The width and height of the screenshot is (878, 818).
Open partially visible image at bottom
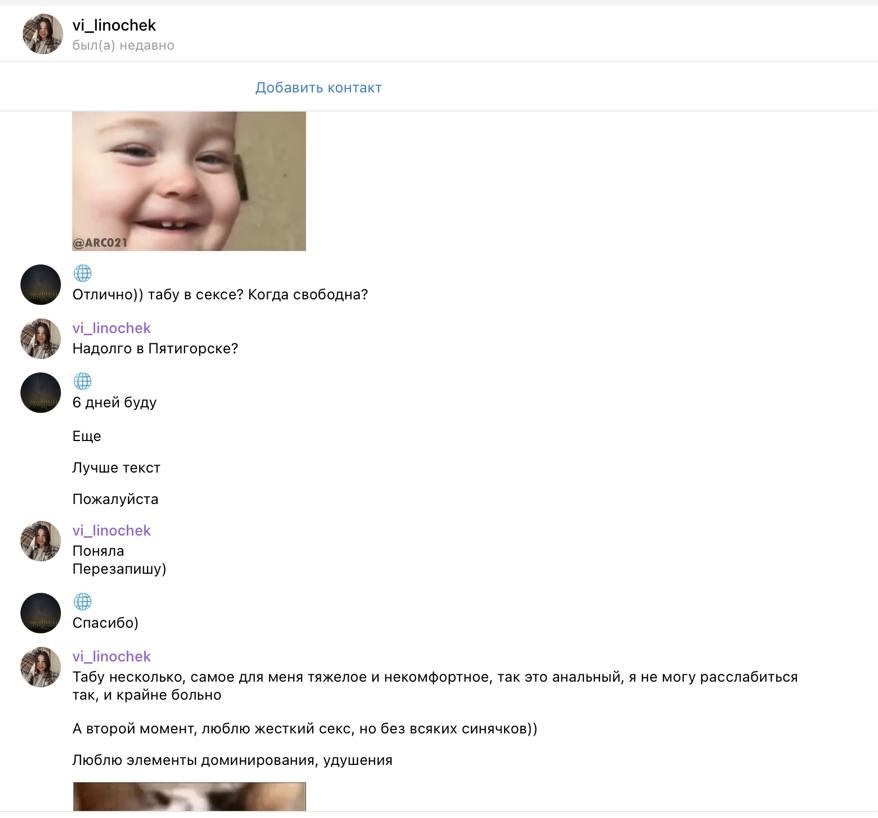click(x=189, y=797)
